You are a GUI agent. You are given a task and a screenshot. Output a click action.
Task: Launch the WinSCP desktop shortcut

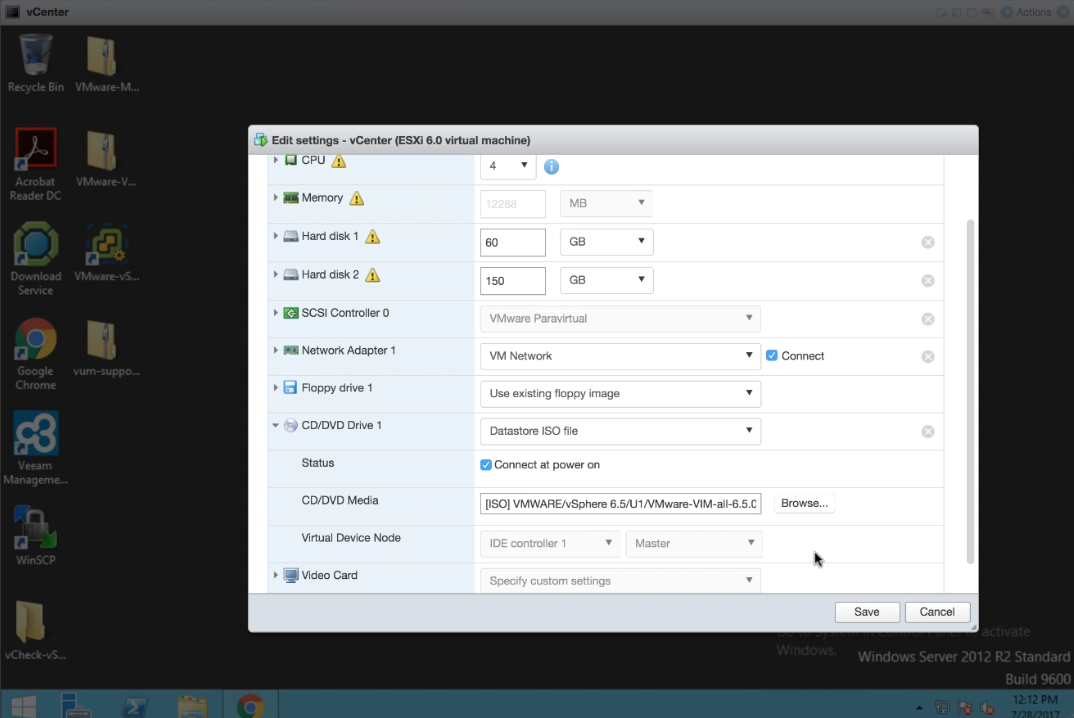[x=35, y=536]
